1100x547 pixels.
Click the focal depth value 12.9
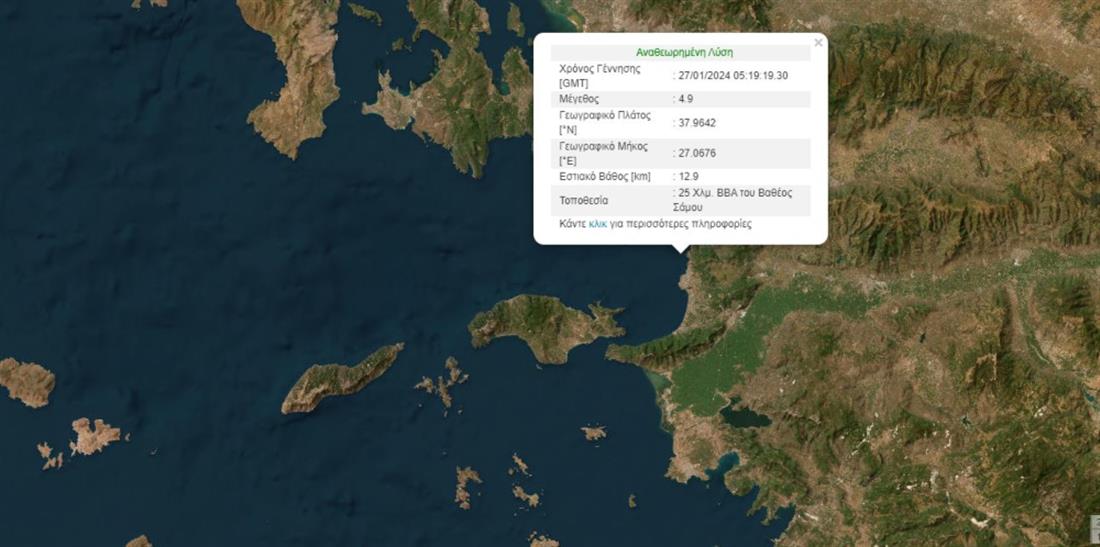click(688, 177)
